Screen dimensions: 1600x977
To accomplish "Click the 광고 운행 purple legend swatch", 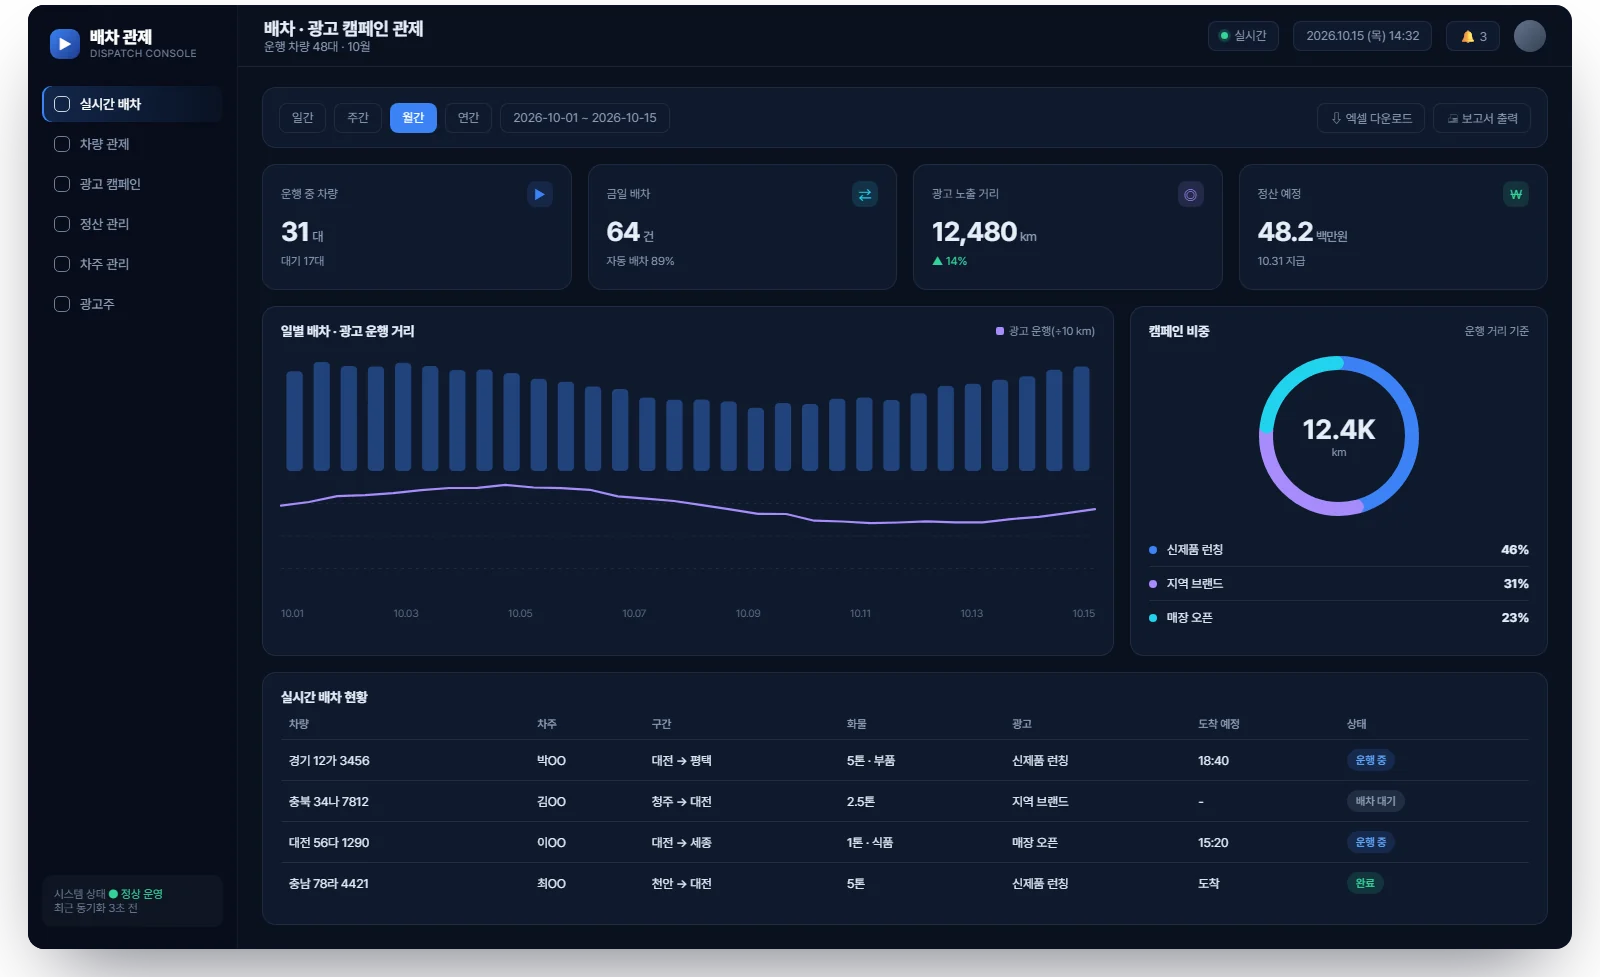I will click(x=1000, y=331).
